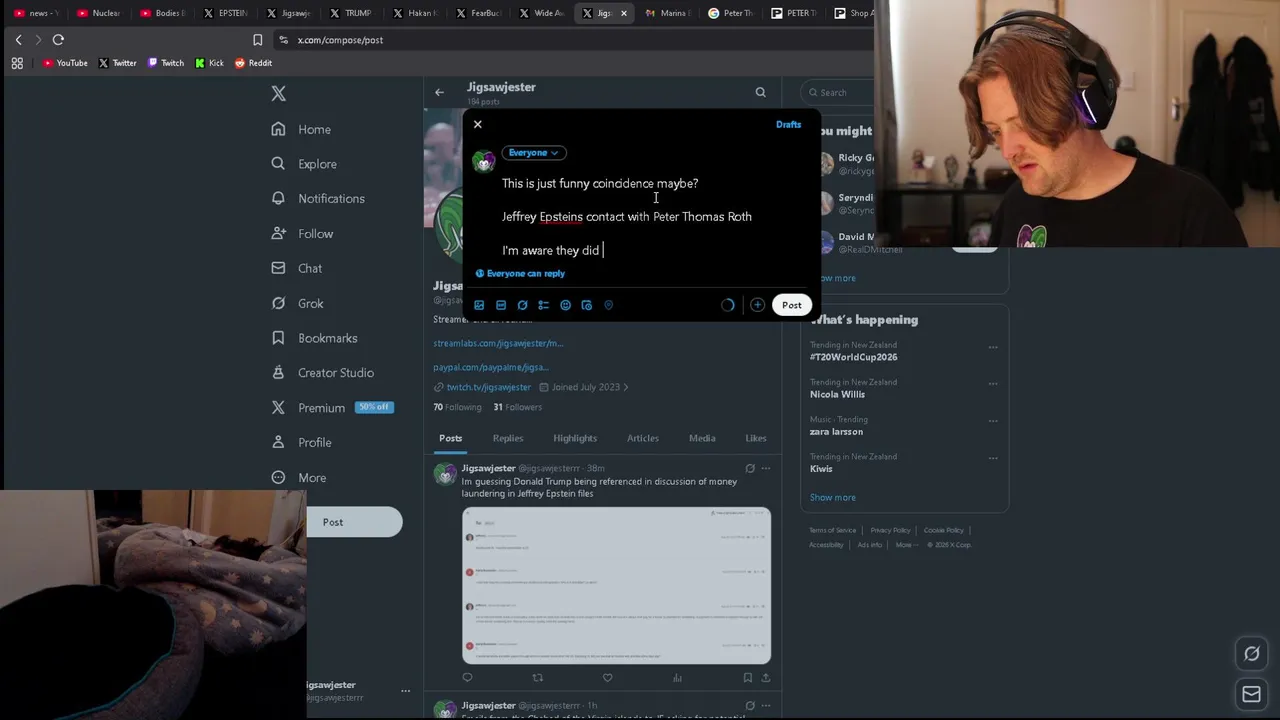
Task: Open Creator Studio in sidebar
Action: click(x=322, y=372)
